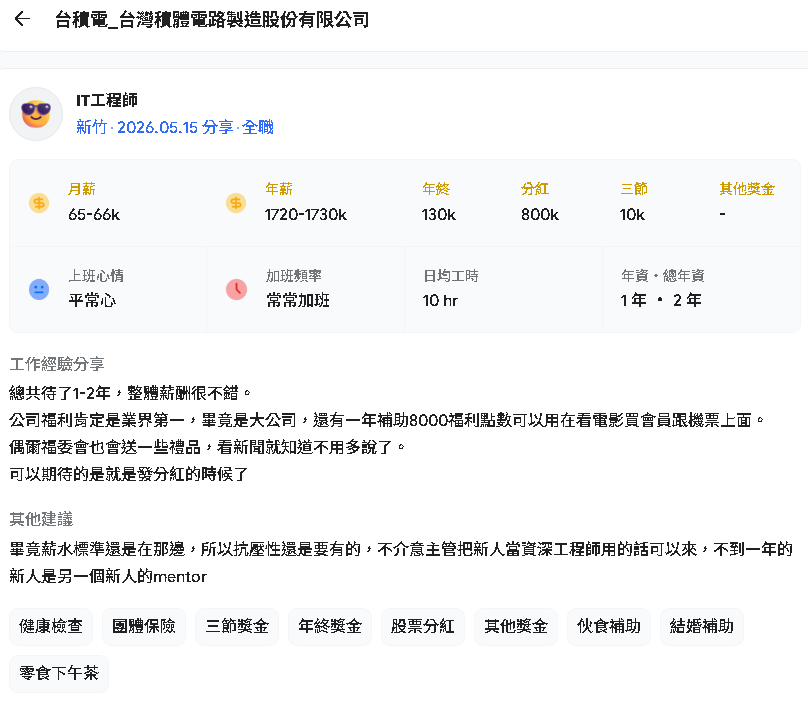The image size is (808, 704).
Task: Click the 月薪 dollar coin icon
Action: 39,203
